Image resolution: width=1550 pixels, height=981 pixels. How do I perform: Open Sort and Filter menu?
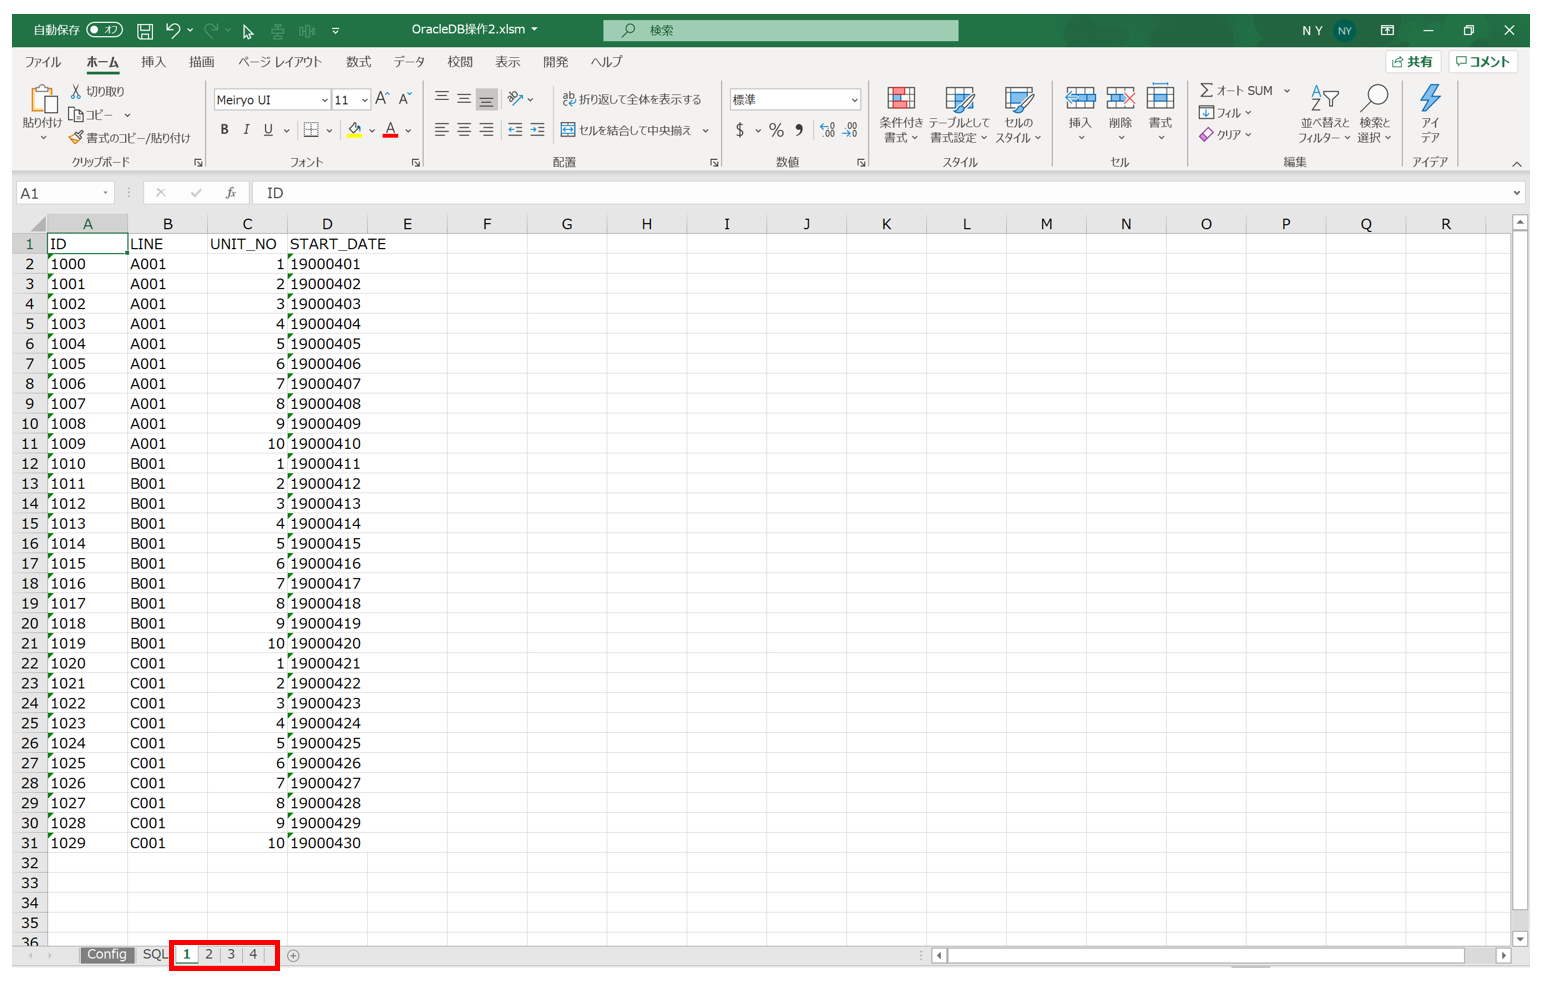pyautogui.click(x=1324, y=114)
